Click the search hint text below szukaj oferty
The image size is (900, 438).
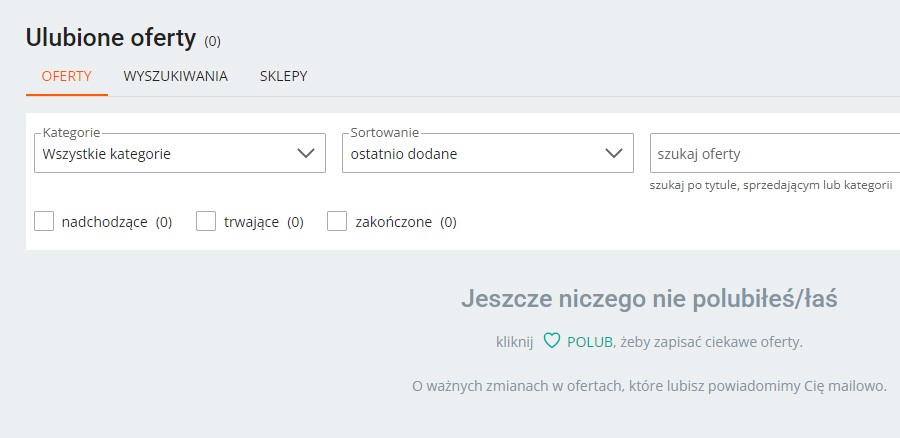tap(771, 185)
